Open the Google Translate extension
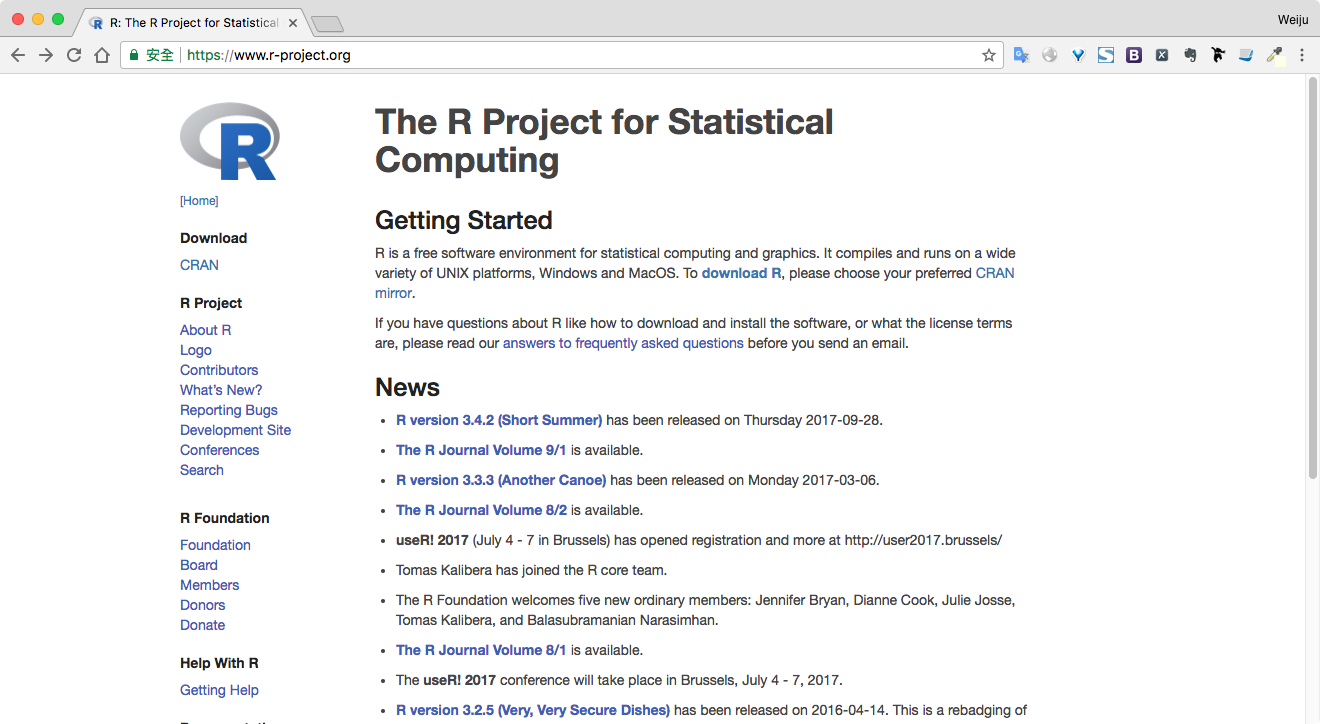The width and height of the screenshot is (1320, 724). (1021, 55)
